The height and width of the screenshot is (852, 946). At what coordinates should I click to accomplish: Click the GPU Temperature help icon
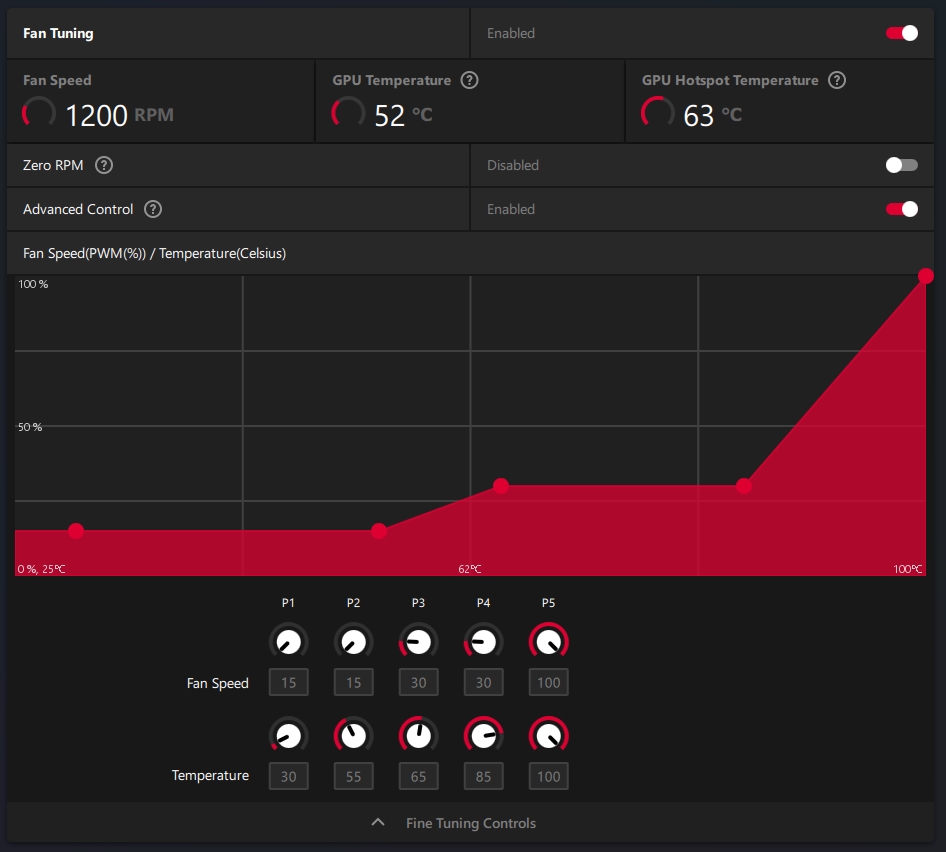point(469,80)
